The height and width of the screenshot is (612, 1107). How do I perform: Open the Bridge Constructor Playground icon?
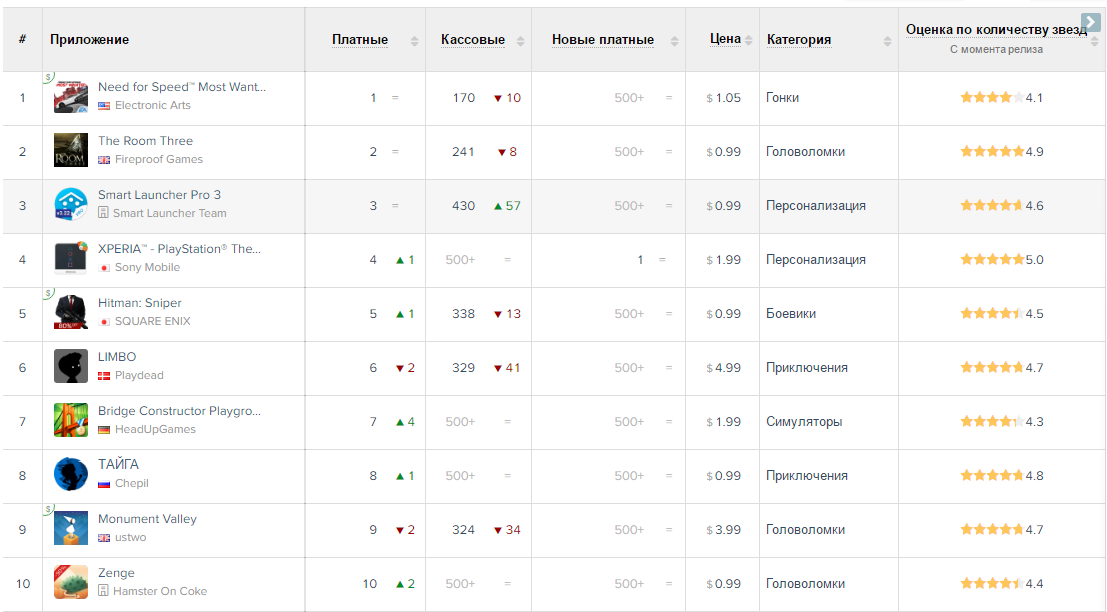(x=71, y=421)
